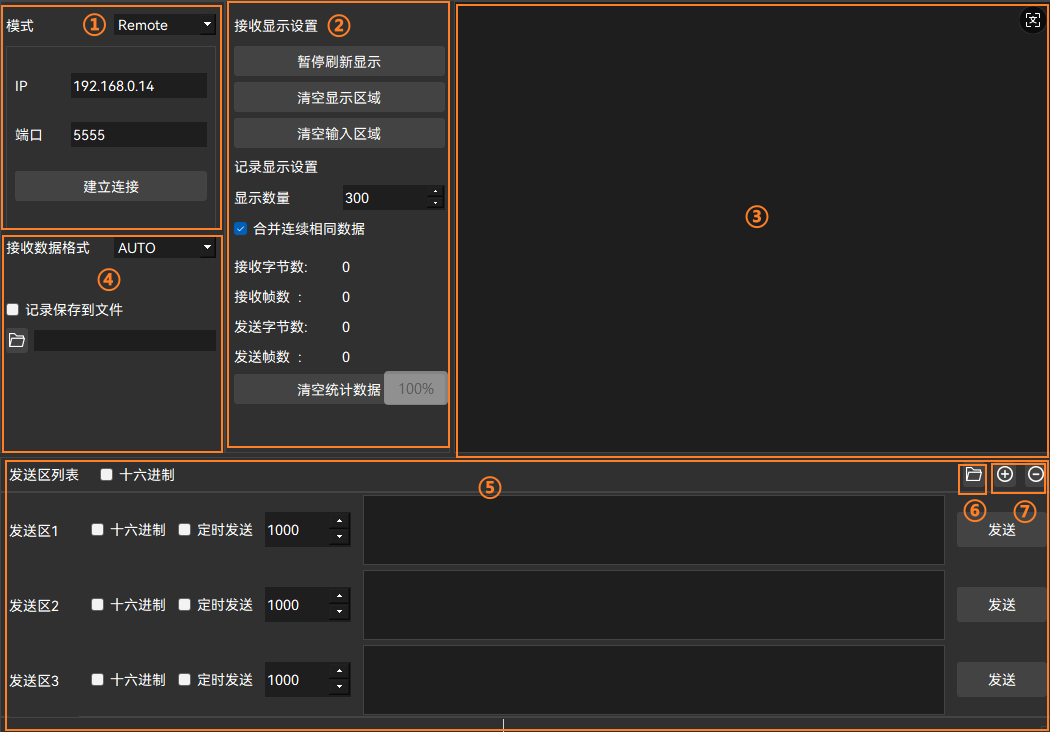Increase the 显示数量 value with the up arrow
Image resolution: width=1050 pixels, height=732 pixels.
point(434,192)
